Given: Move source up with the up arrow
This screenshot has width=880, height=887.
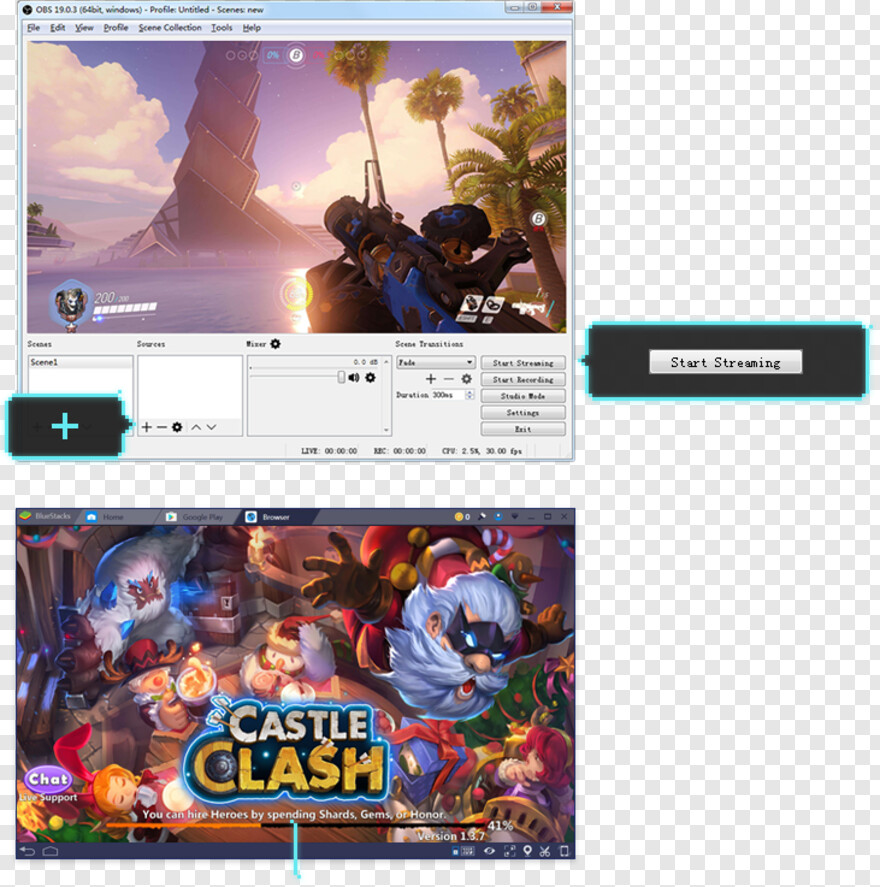Looking at the screenshot, I should [196, 427].
